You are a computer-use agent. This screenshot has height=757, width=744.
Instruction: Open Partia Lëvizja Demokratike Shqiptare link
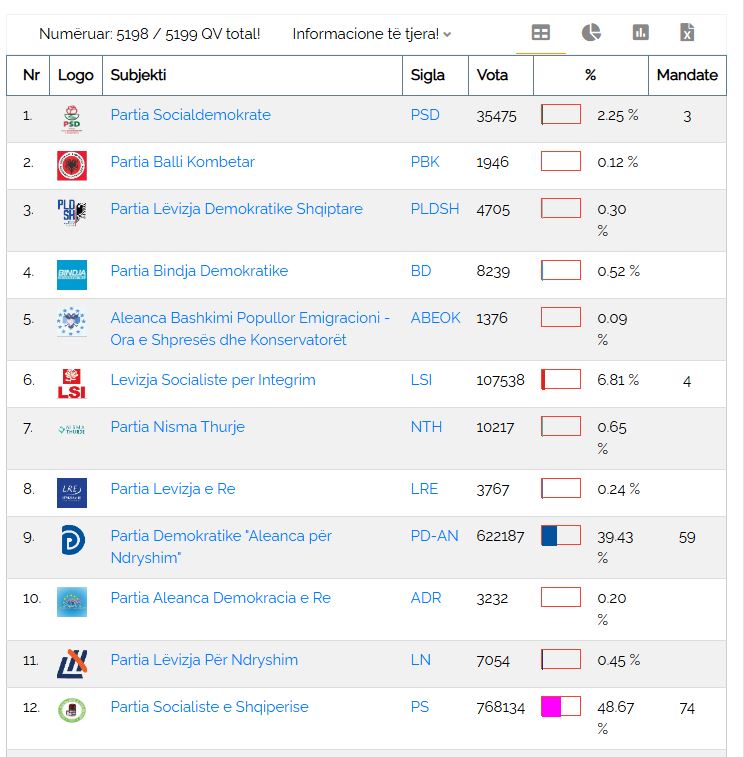point(237,209)
